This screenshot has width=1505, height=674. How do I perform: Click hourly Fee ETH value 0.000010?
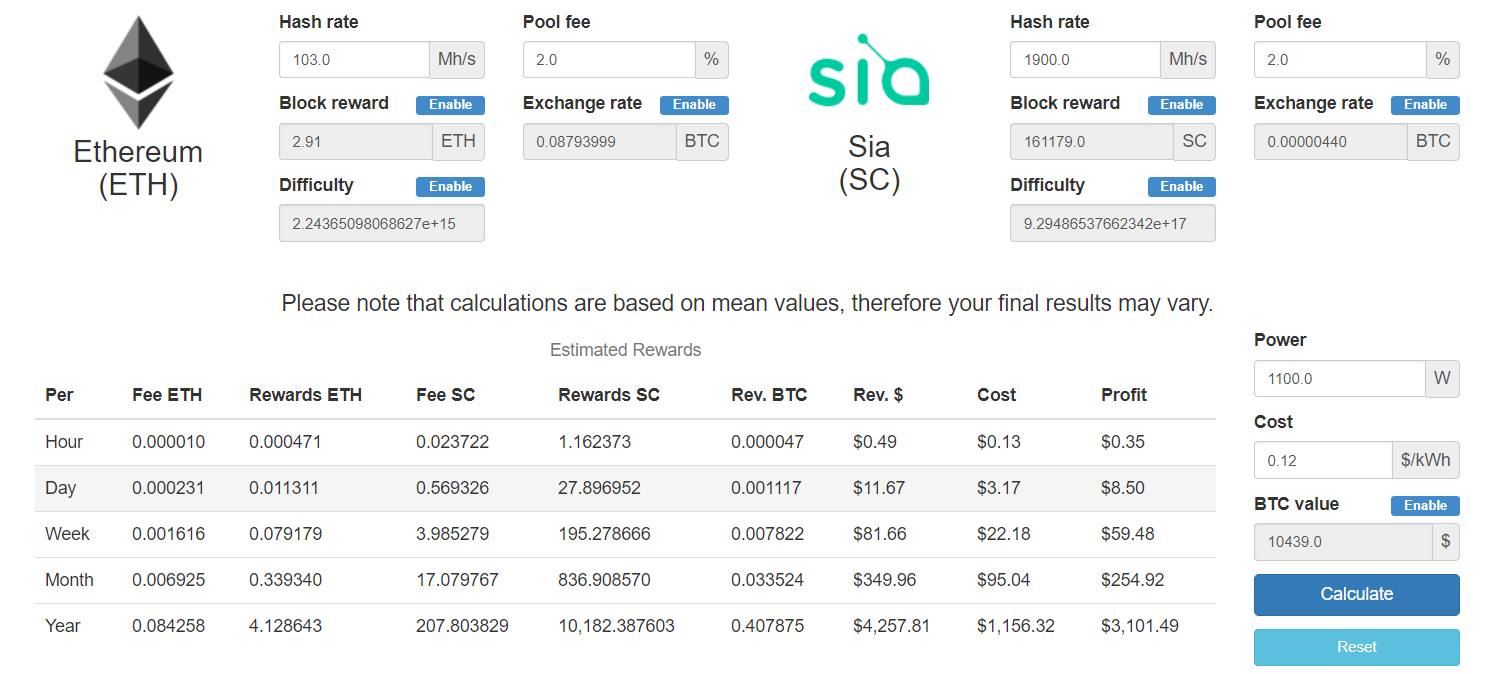pyautogui.click(x=169, y=442)
